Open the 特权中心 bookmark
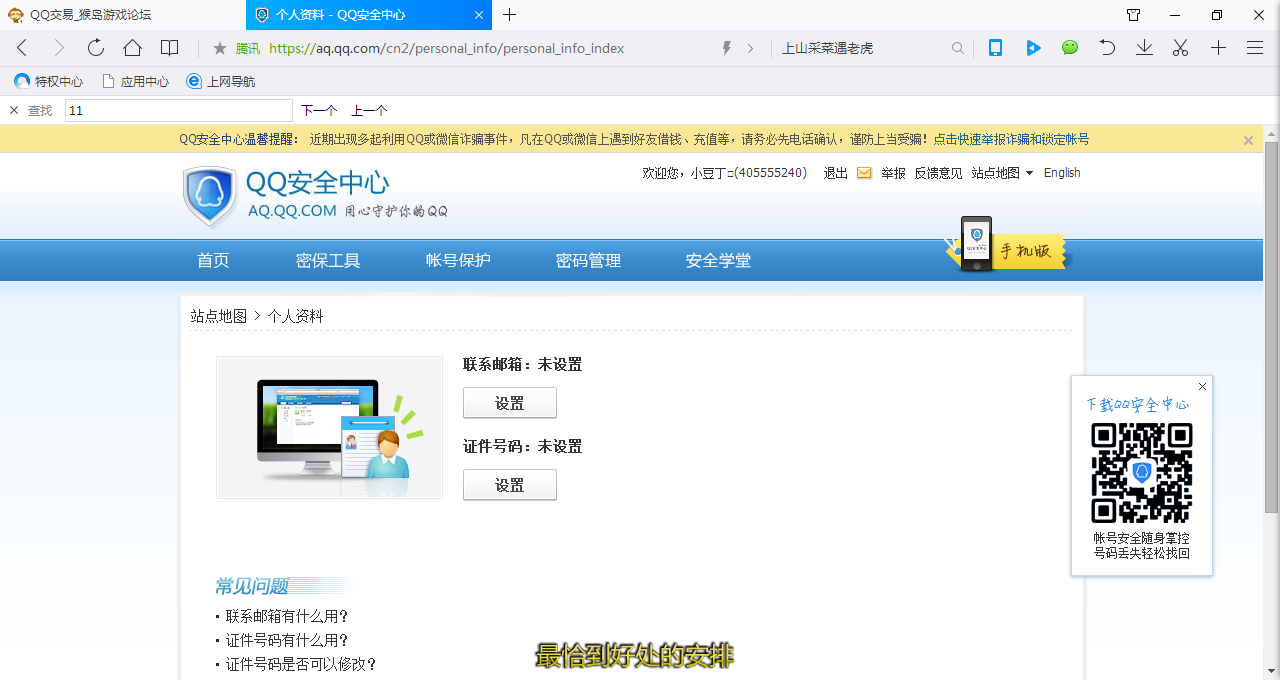 click(x=49, y=82)
